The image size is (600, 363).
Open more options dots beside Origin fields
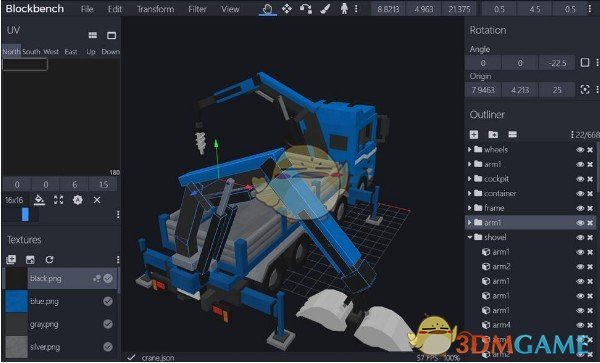coord(597,90)
